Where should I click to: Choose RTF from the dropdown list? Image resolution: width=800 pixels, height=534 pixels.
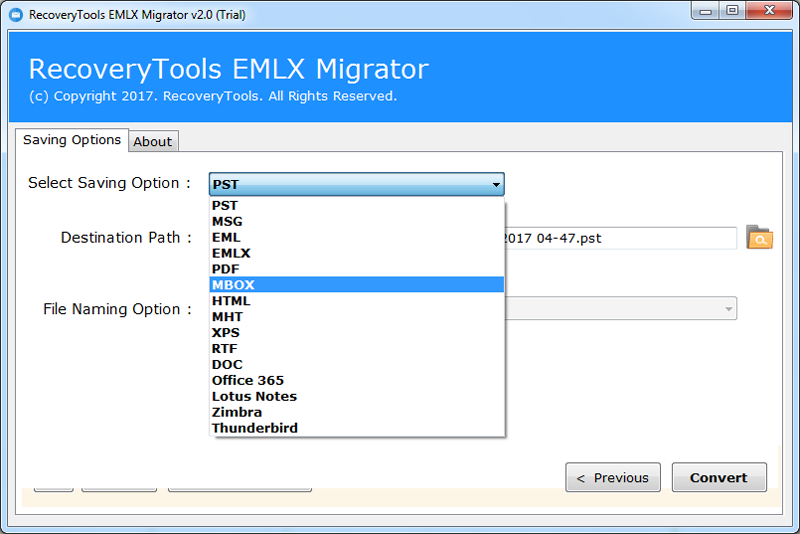[x=357, y=348]
